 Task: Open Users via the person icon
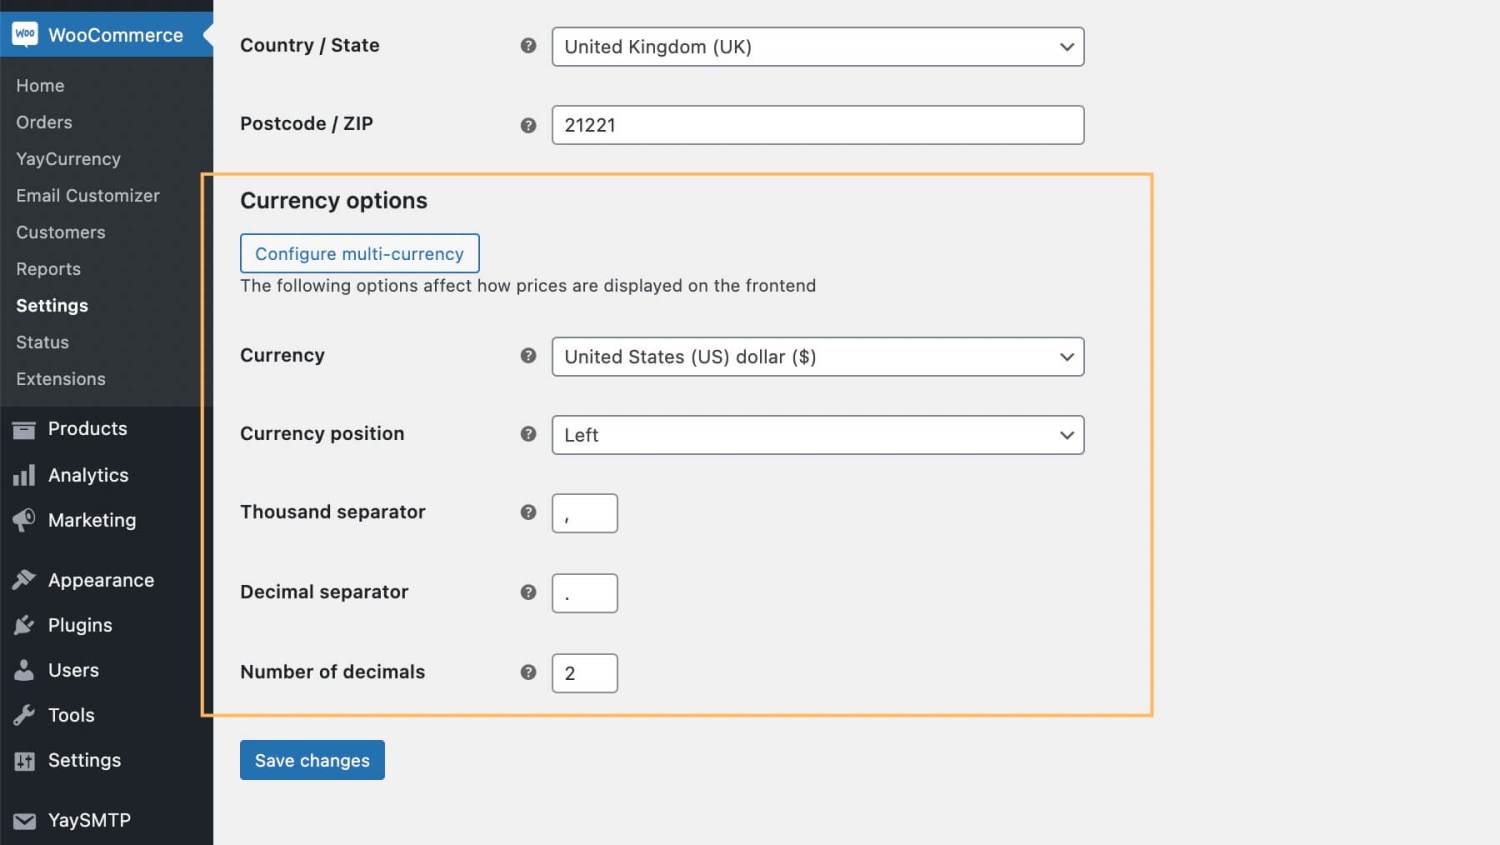pos(24,670)
